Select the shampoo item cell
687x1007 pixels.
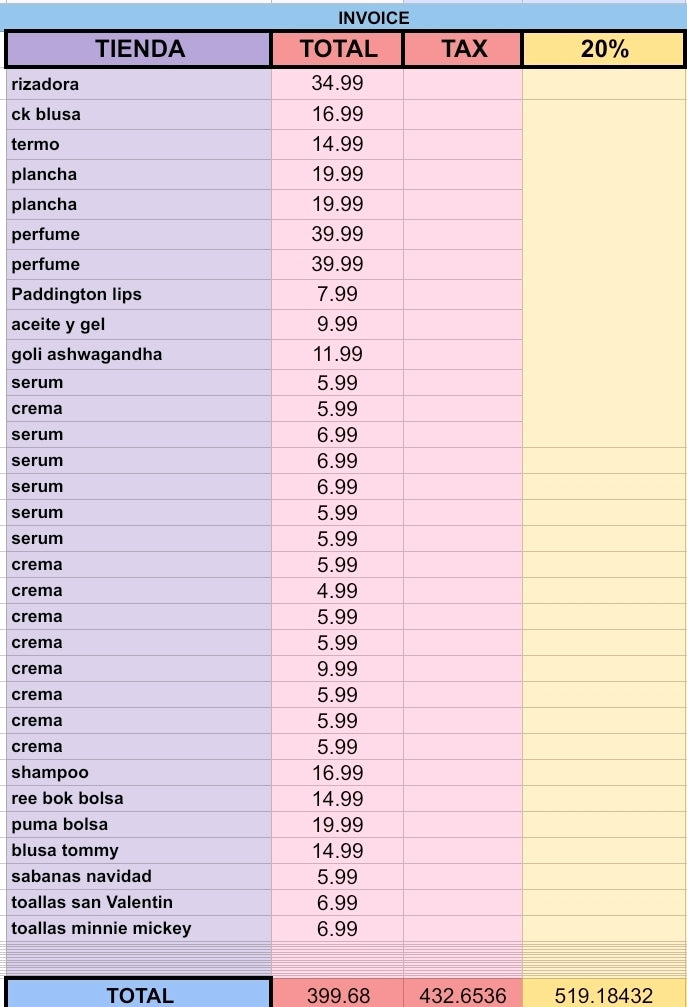pos(139,773)
